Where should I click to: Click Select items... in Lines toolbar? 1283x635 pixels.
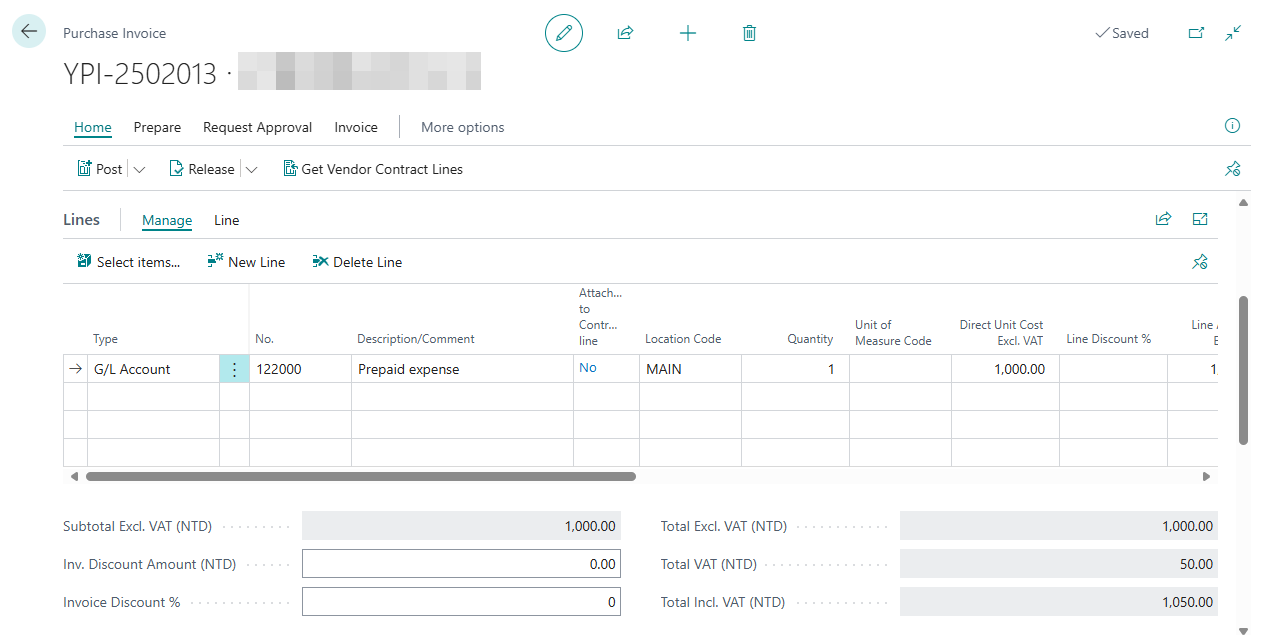point(129,262)
